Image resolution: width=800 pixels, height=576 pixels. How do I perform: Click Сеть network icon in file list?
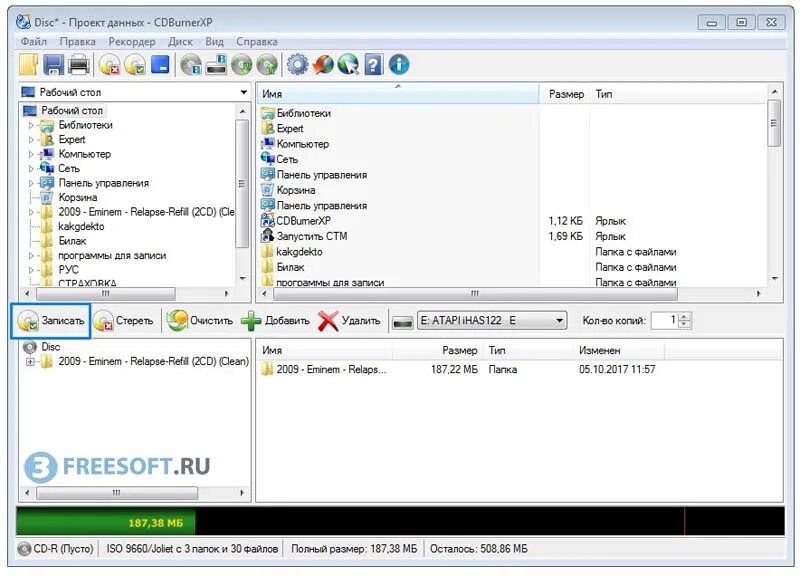(267, 159)
